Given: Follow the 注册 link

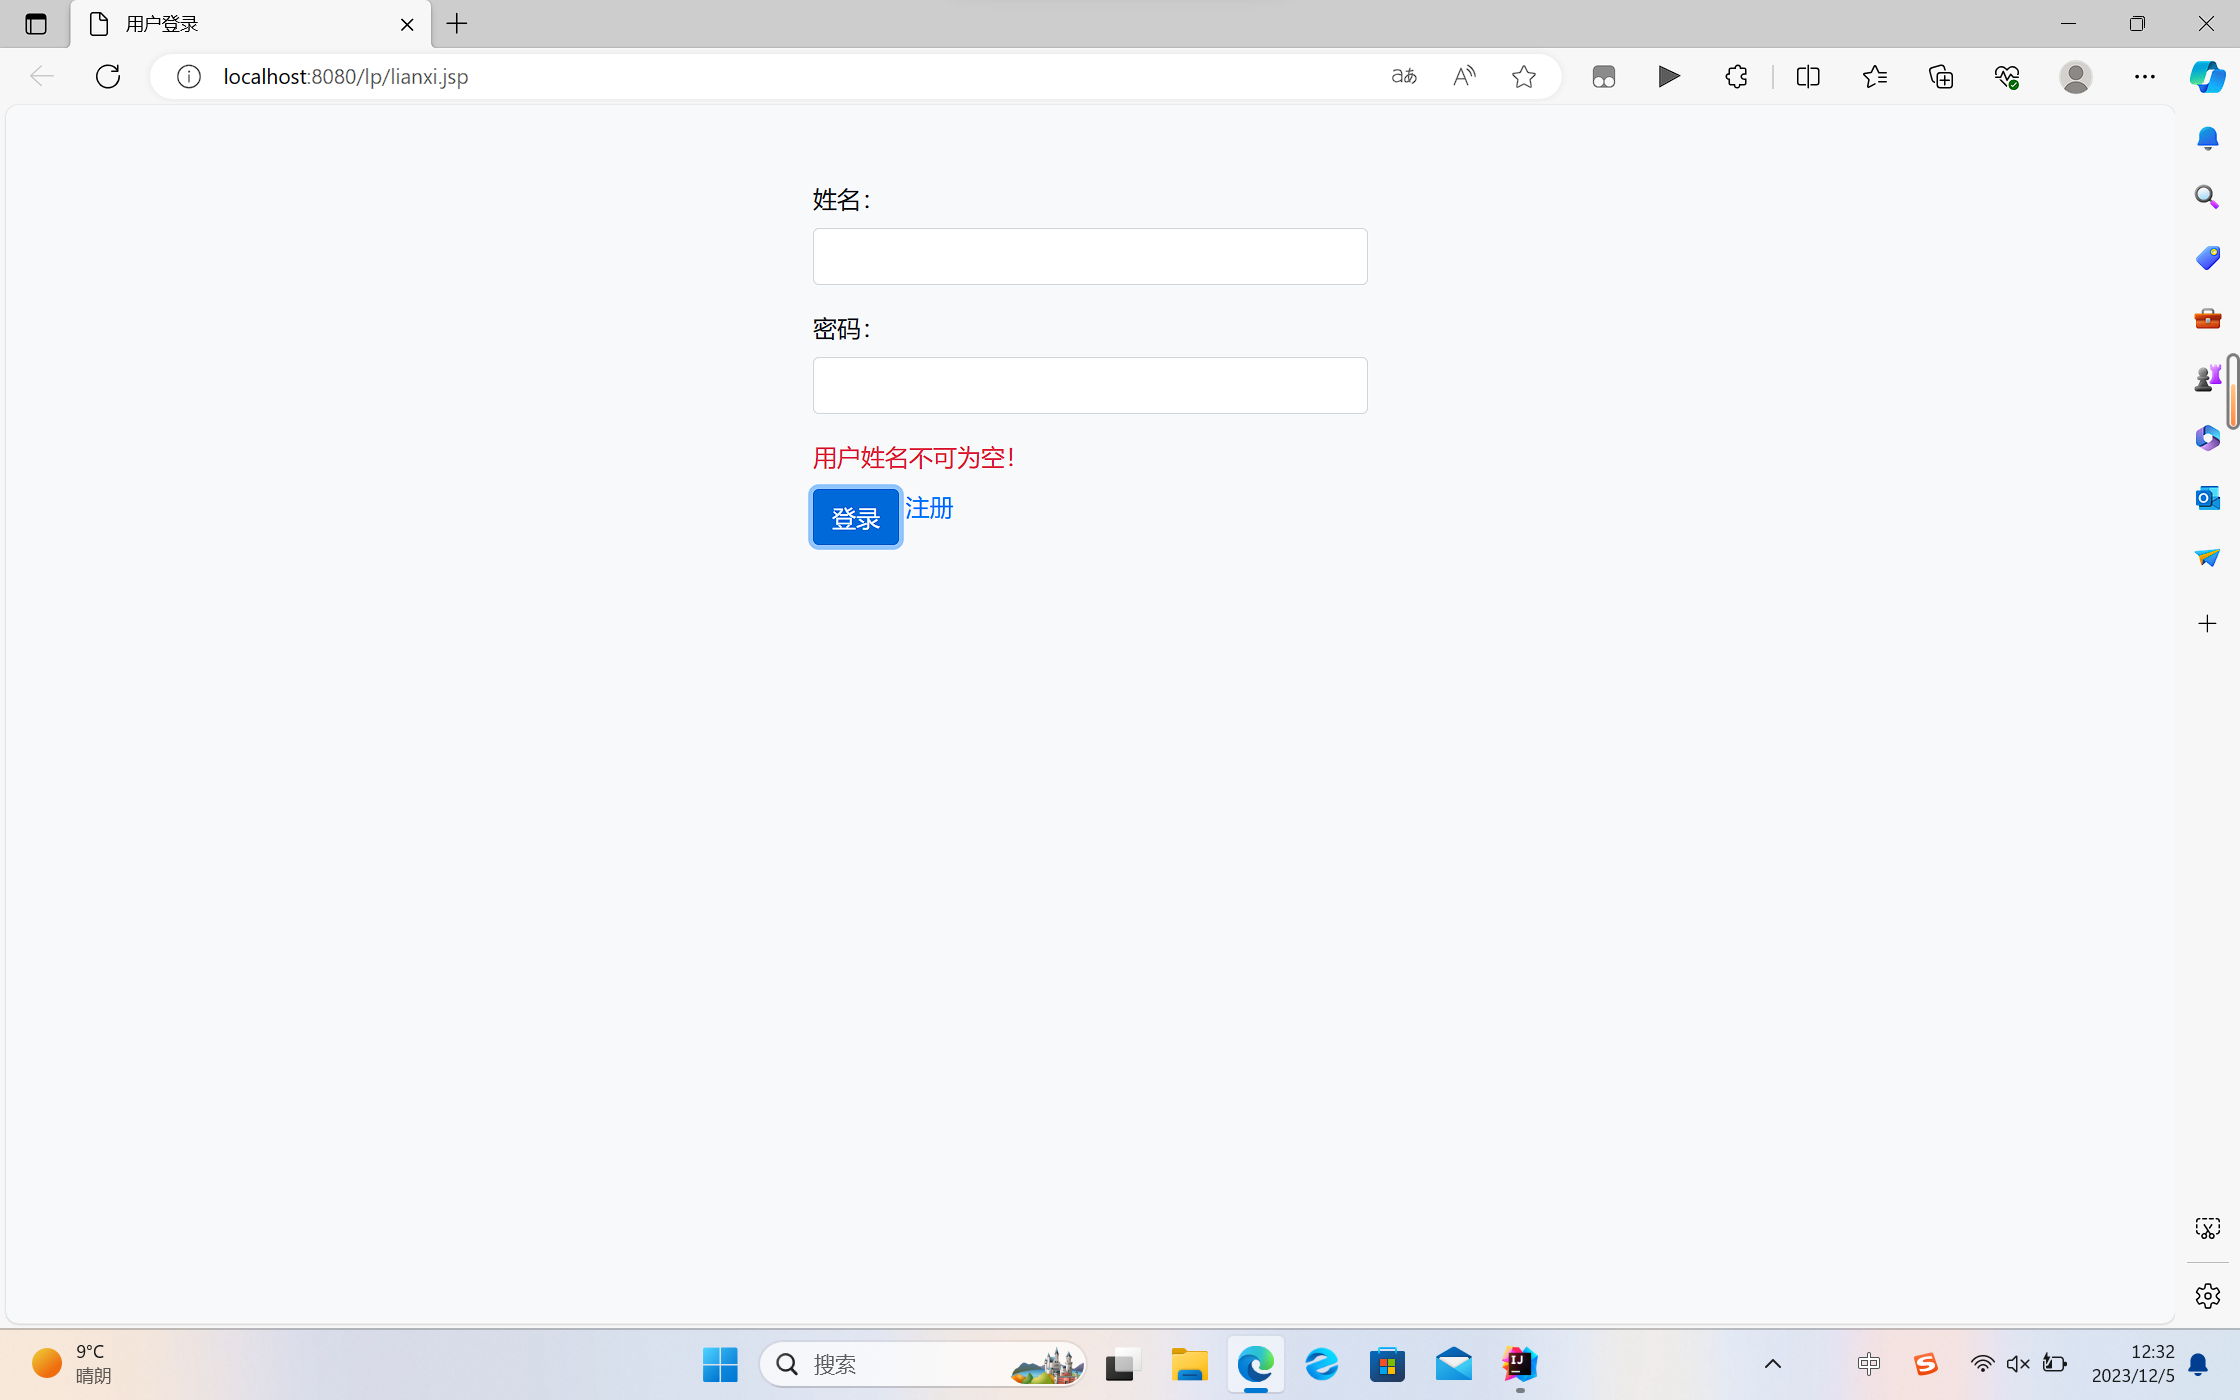Looking at the screenshot, I should [929, 508].
